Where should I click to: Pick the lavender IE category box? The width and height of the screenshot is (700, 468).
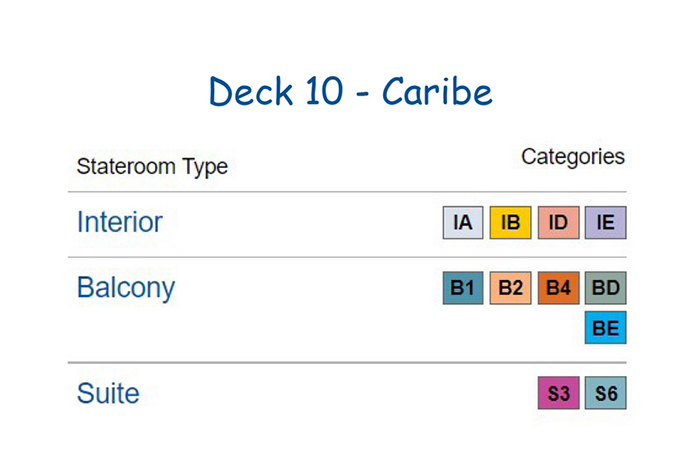pos(606,222)
